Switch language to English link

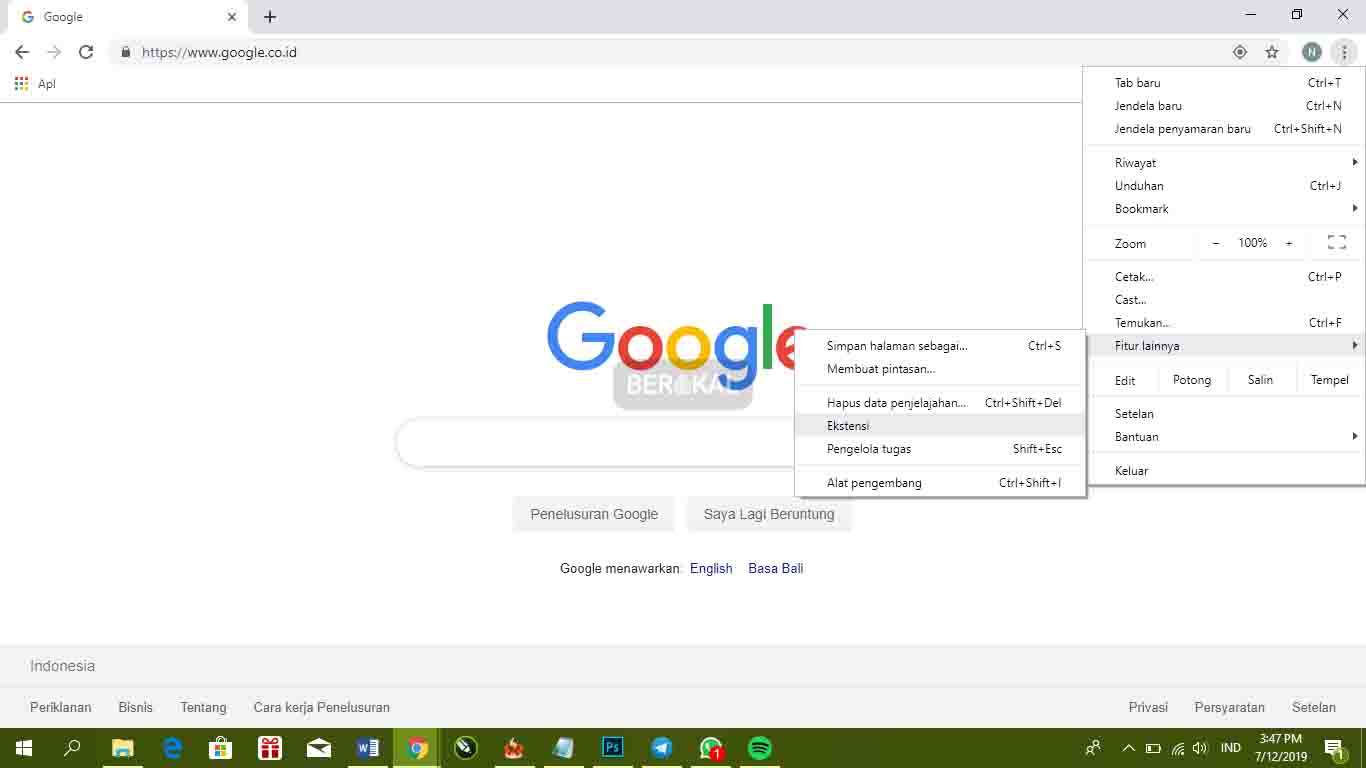pyautogui.click(x=711, y=568)
